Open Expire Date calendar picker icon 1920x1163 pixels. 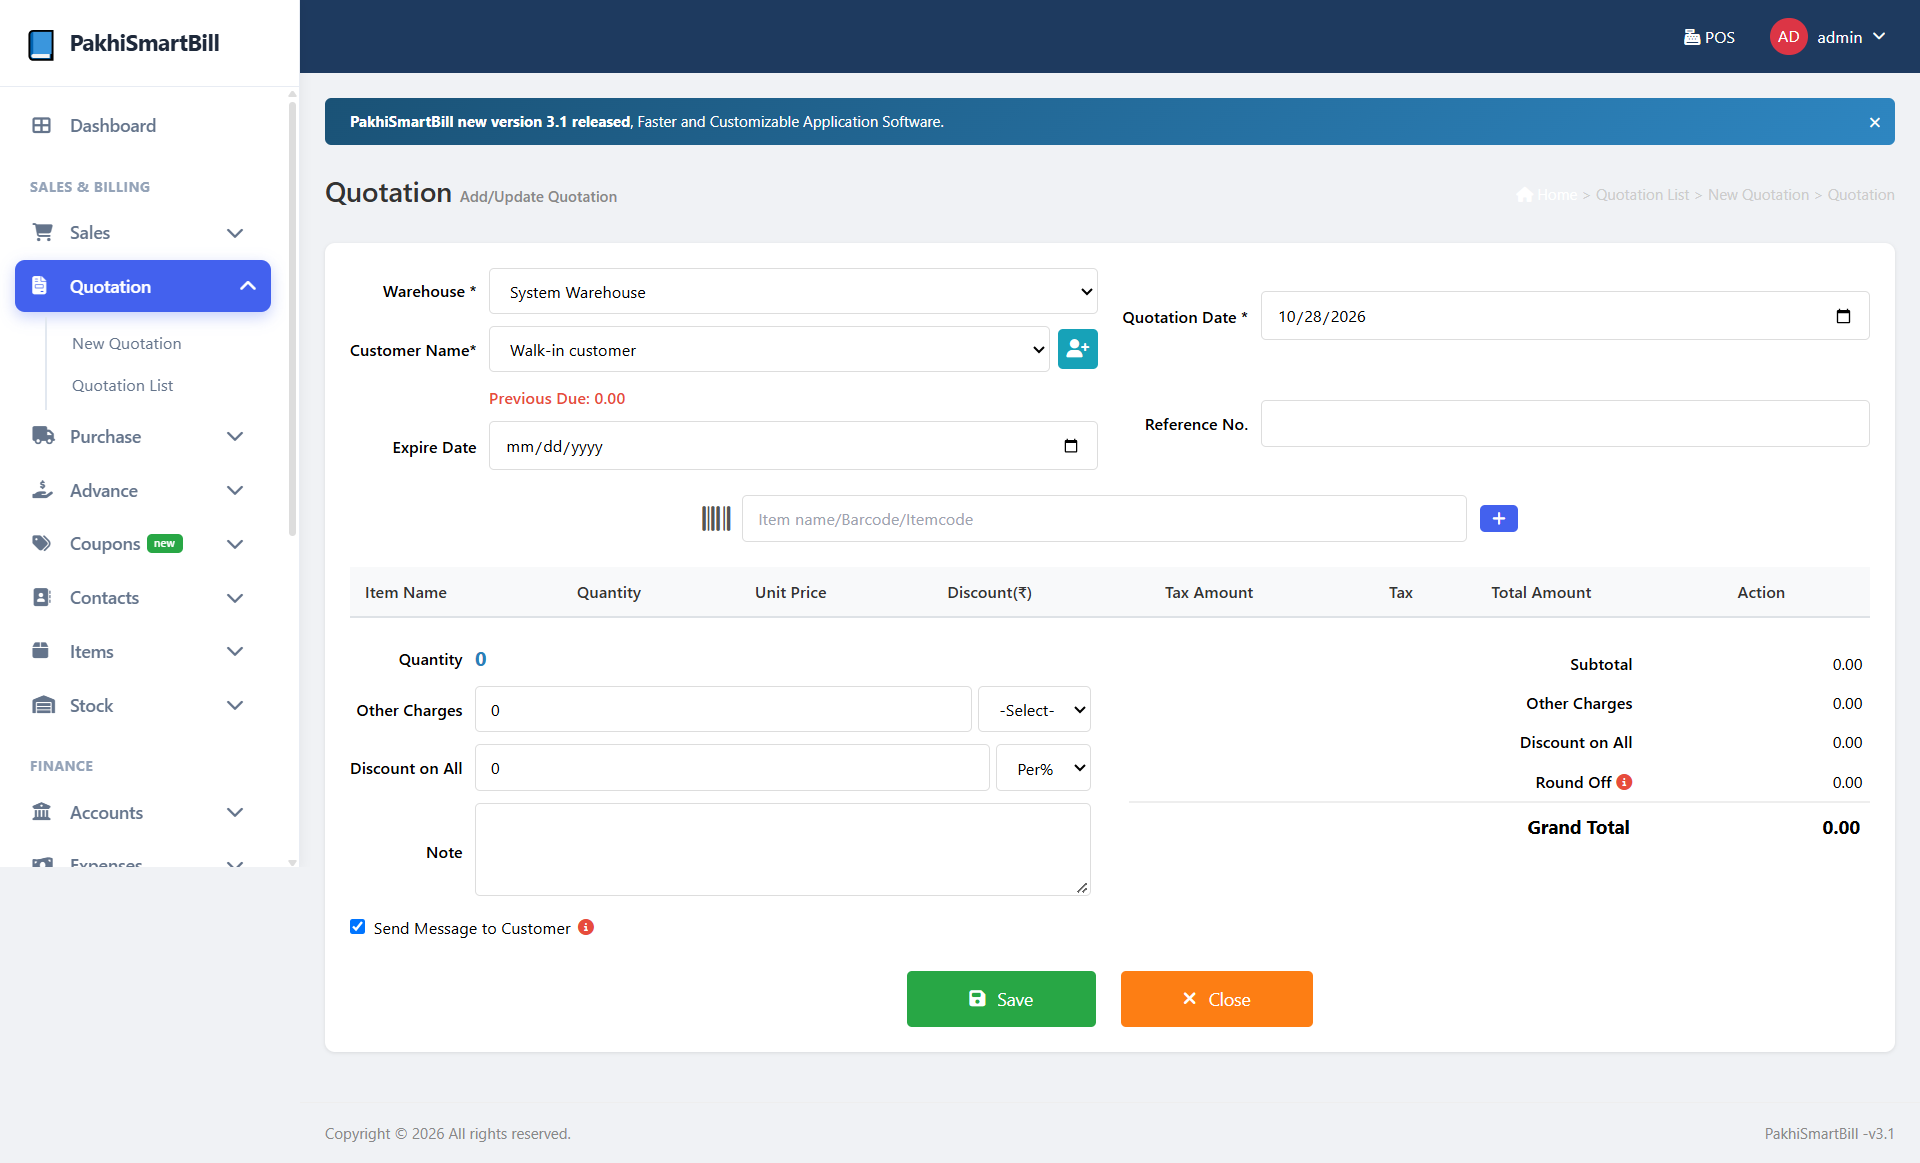click(x=1071, y=446)
